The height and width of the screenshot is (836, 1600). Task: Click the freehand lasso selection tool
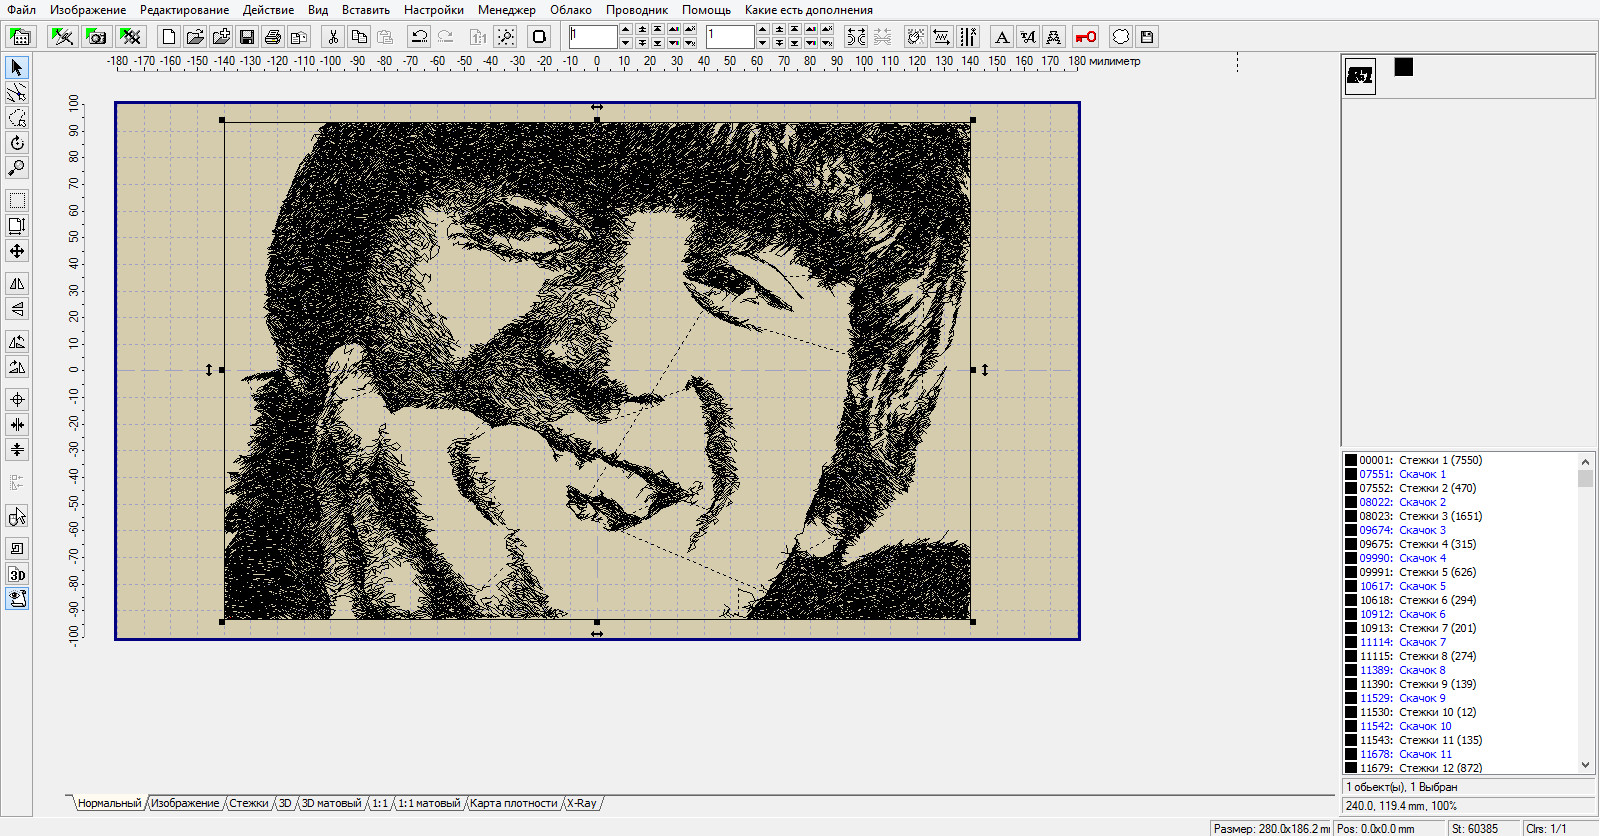[x=17, y=118]
